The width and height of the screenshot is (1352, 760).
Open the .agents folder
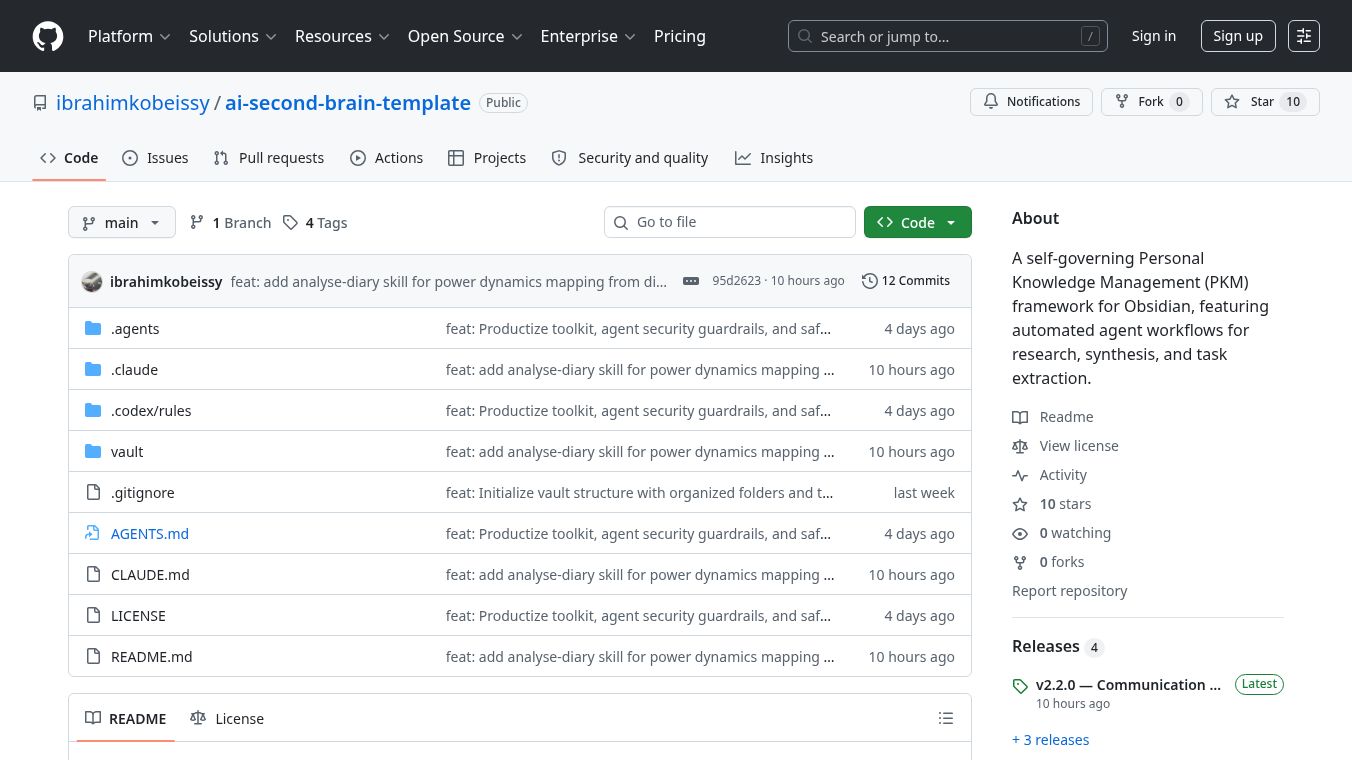tap(135, 329)
